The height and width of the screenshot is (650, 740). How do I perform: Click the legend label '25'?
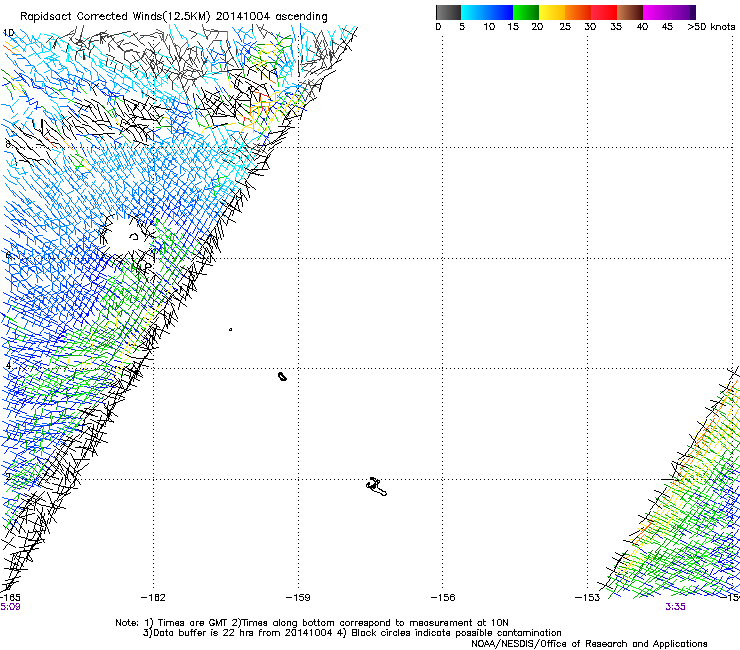(565, 27)
